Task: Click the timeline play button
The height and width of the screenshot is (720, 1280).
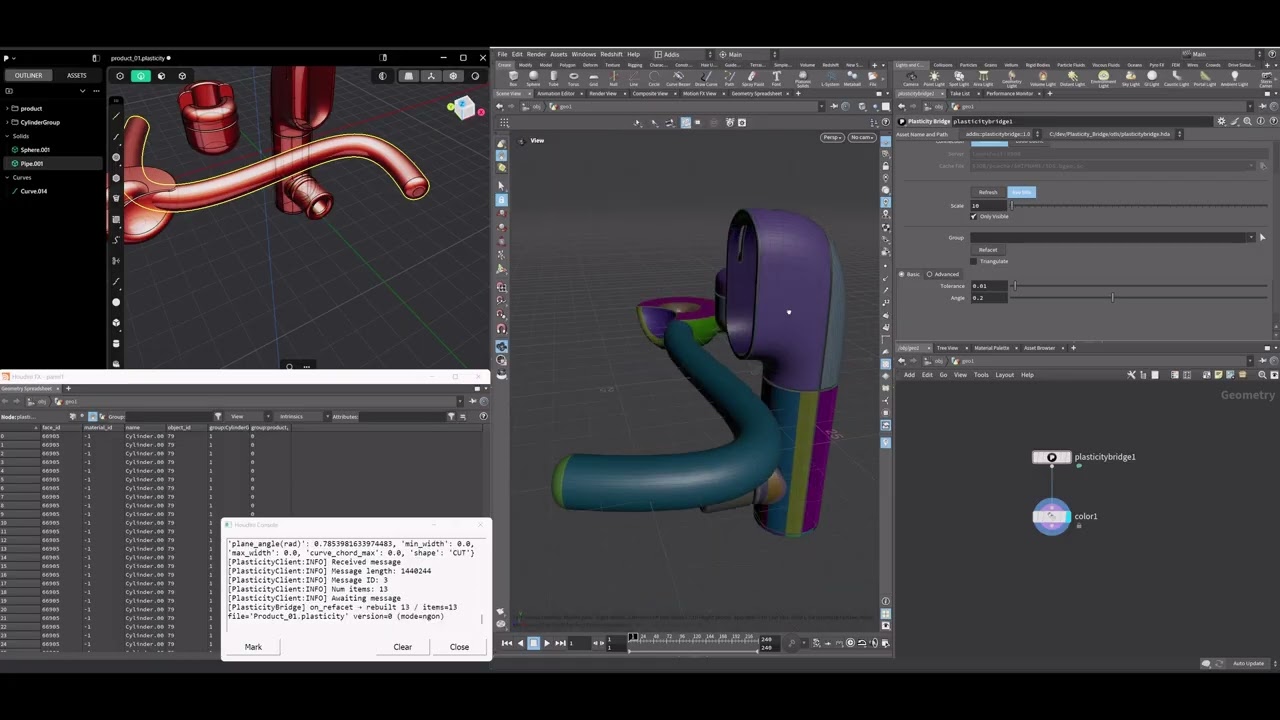Action: [546, 643]
